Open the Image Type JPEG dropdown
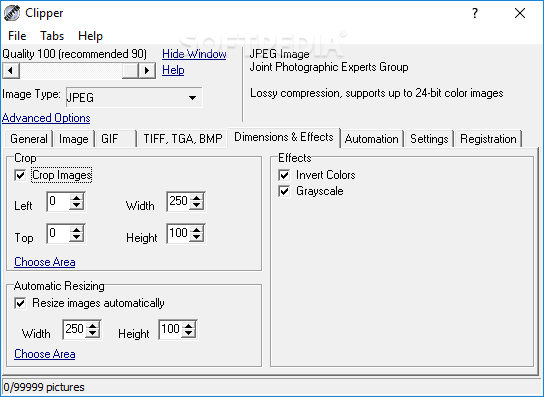Screen dimensions: 544x397 click(134, 98)
